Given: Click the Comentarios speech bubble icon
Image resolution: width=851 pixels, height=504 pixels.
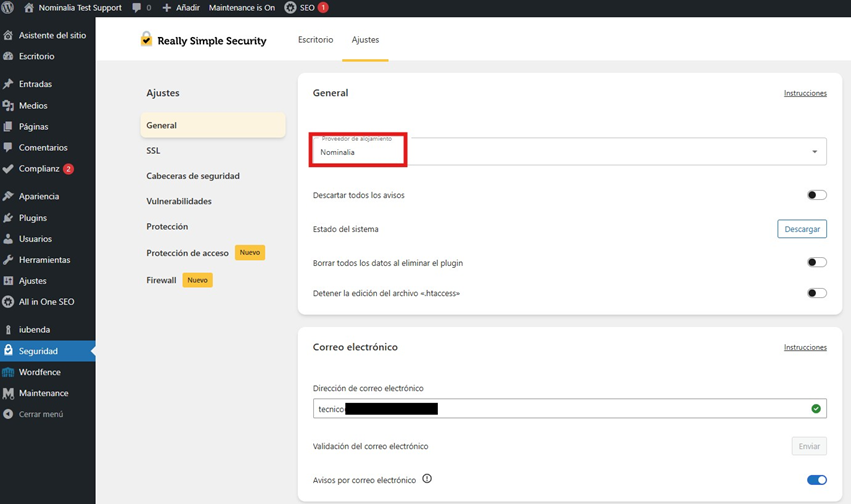Looking at the screenshot, I should (8, 148).
